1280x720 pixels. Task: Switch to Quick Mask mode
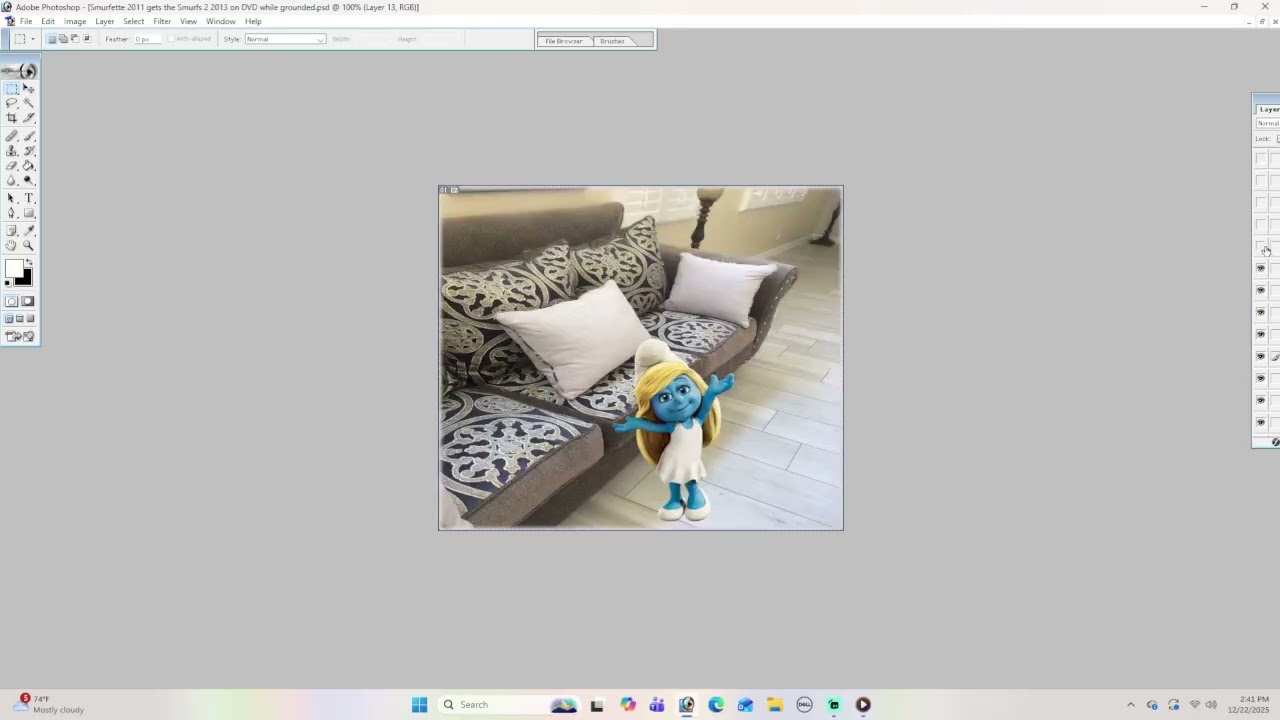pyautogui.click(x=28, y=301)
